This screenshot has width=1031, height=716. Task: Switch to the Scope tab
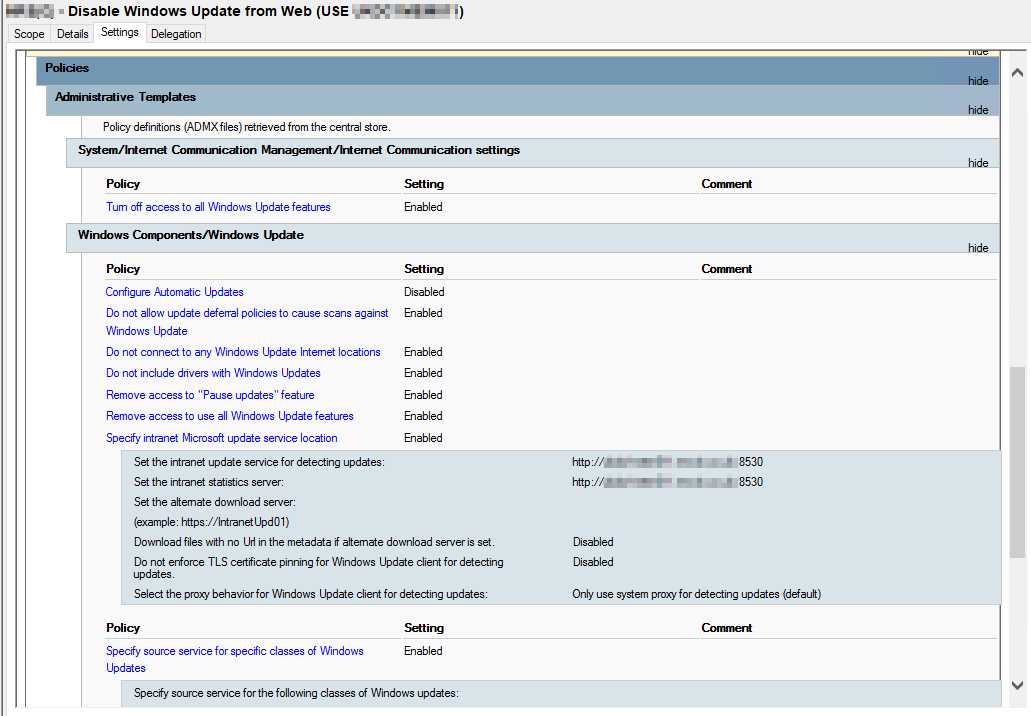tap(29, 34)
